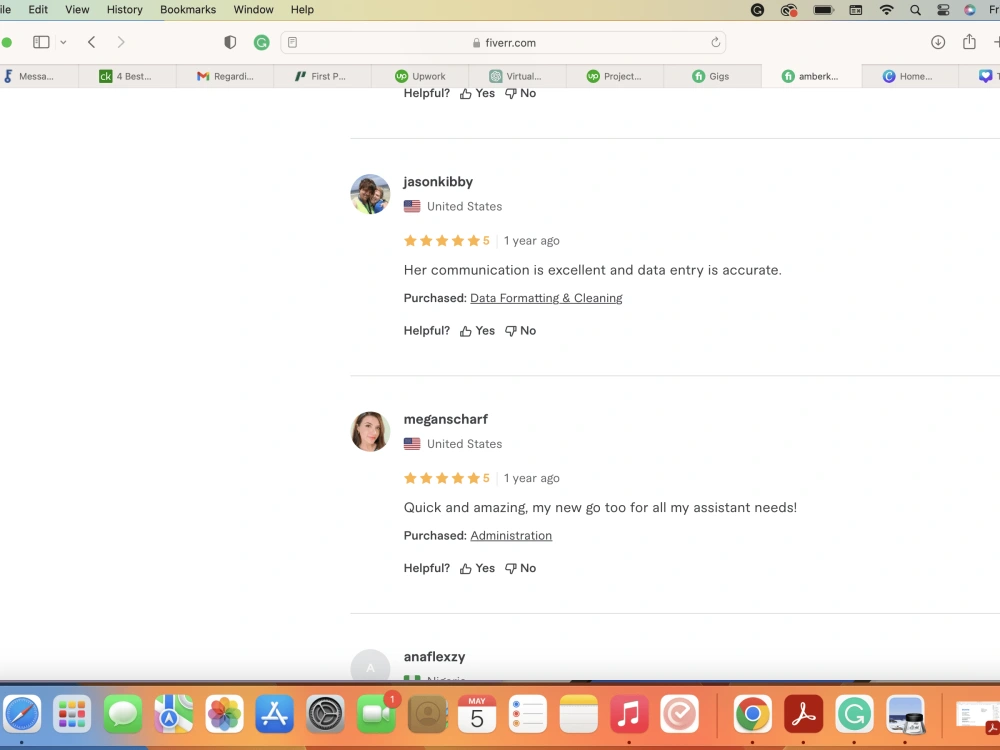Image resolution: width=1000 pixels, height=750 pixels.
Task: Open Adobe Acrobat from the Dock
Action: tap(802, 714)
